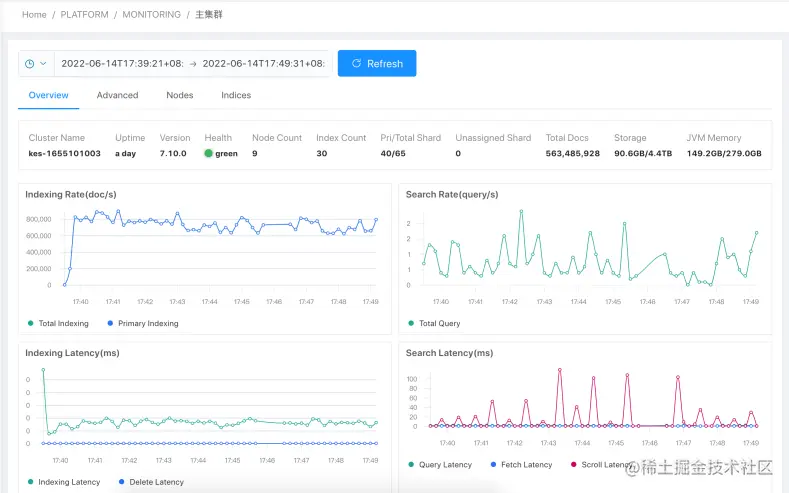Click Node Count value 9
The width and height of the screenshot is (789, 493).
click(x=255, y=153)
